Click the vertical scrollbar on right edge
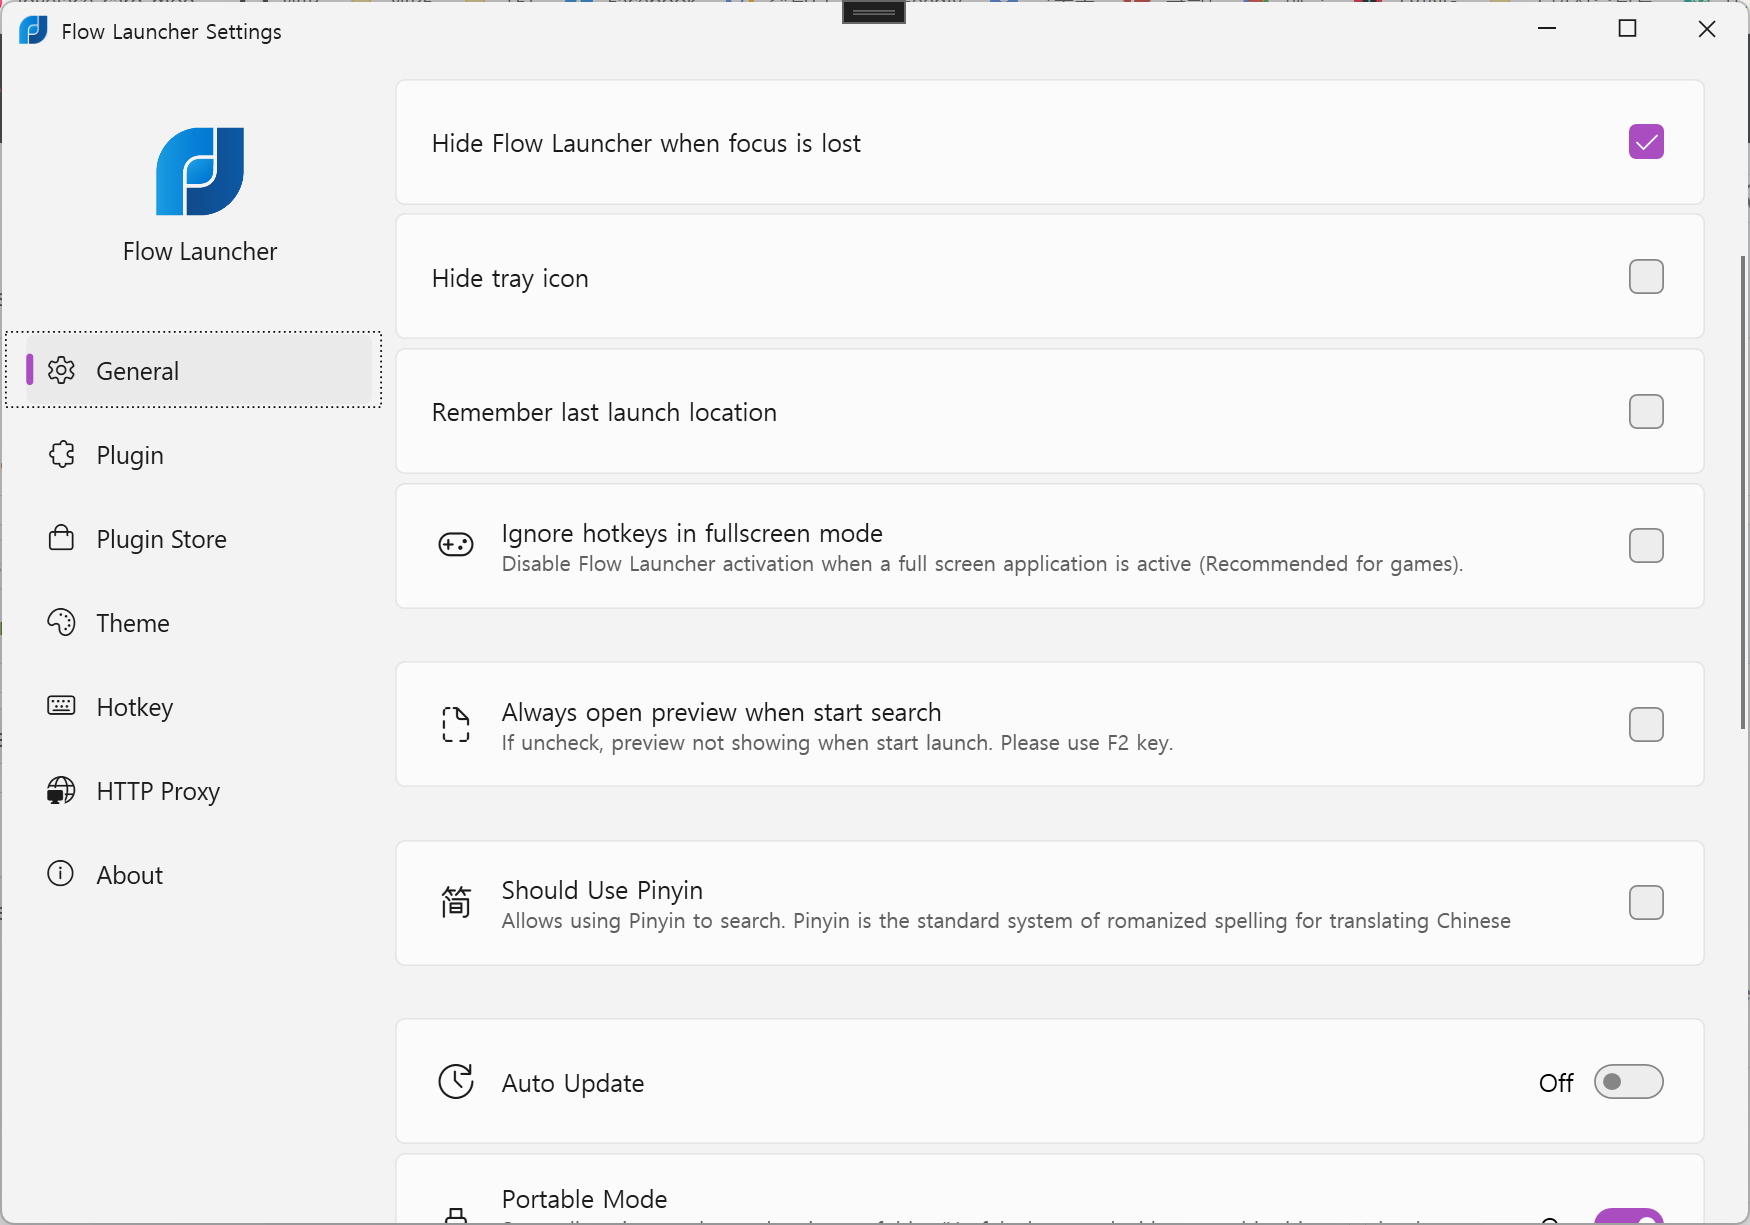The image size is (1750, 1225). pyautogui.click(x=1743, y=492)
